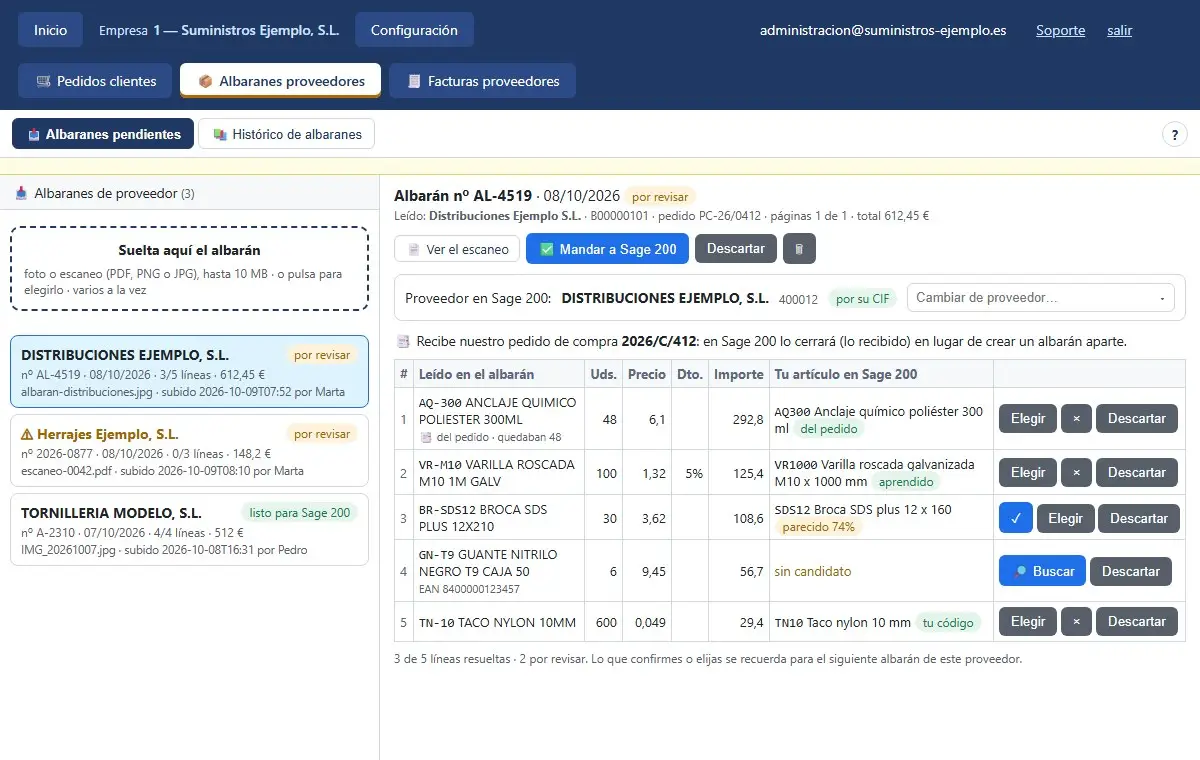Log out with the salir link
The height and width of the screenshot is (760, 1200).
[x=1119, y=30]
